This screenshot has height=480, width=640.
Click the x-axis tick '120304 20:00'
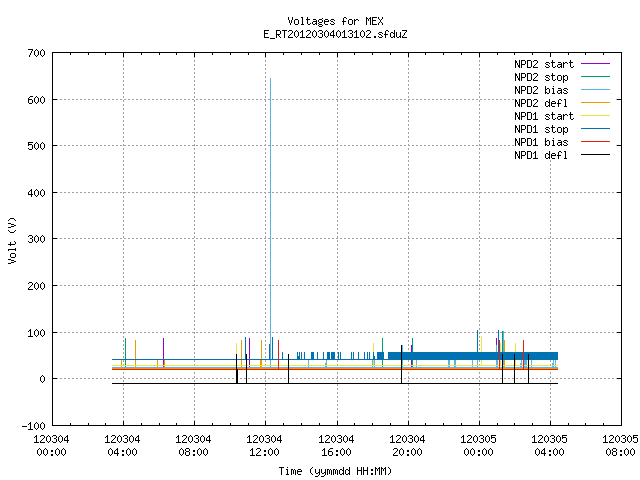[407, 446]
